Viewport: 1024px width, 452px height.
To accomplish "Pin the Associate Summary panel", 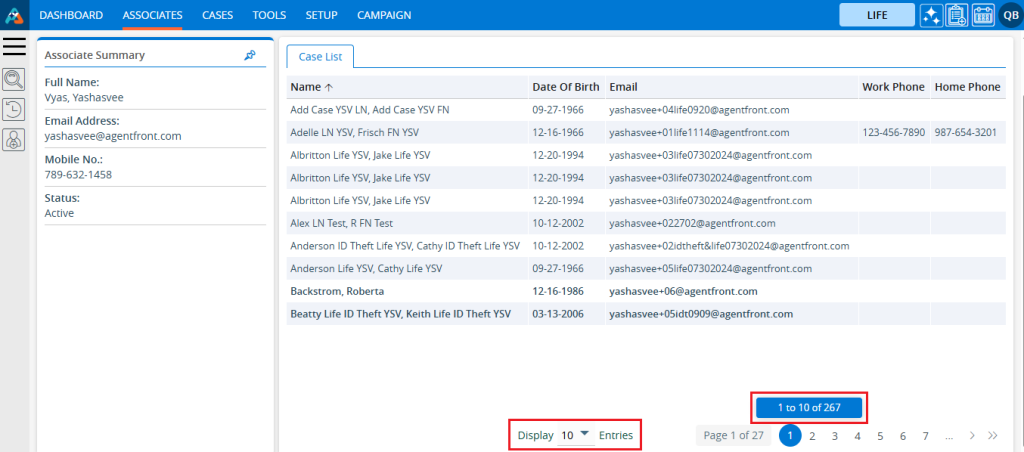I will tap(250, 56).
